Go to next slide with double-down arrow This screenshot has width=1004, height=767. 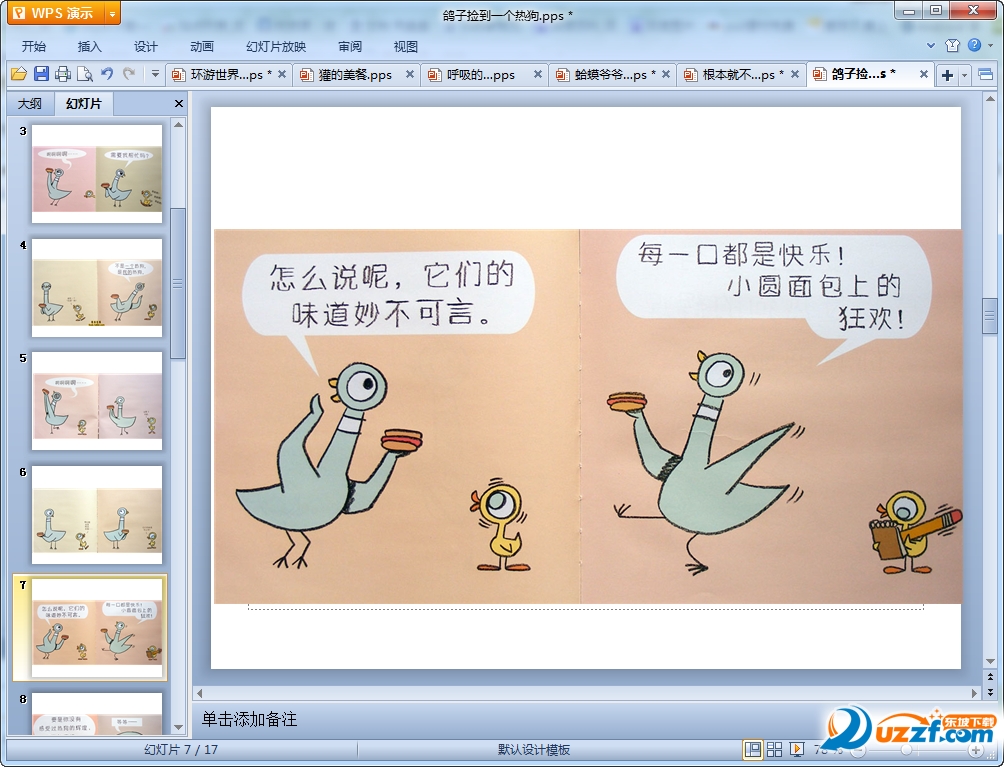pos(990,692)
